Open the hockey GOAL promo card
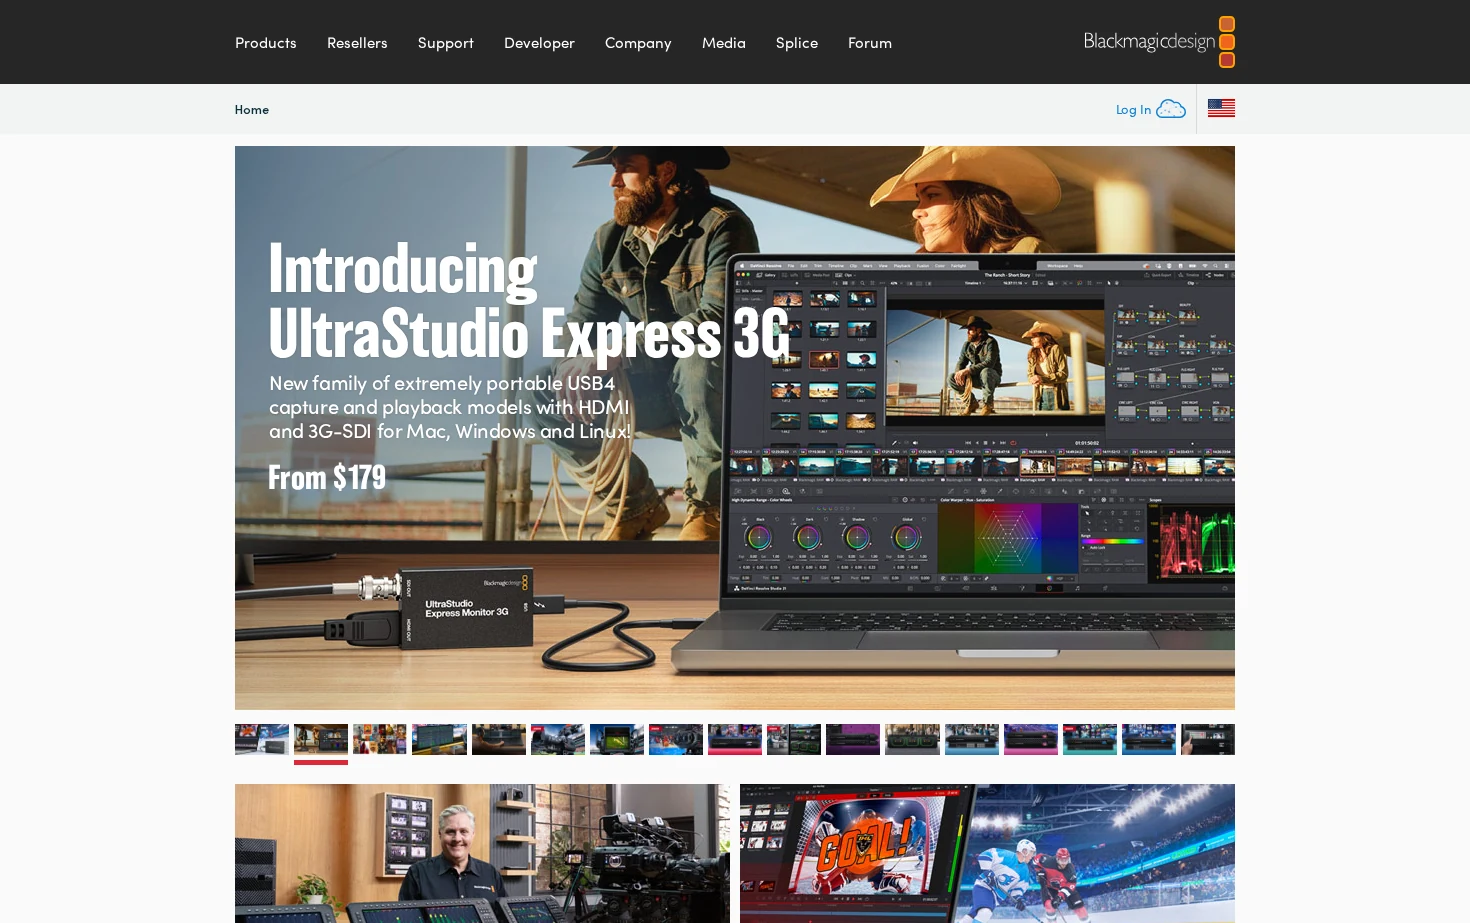The width and height of the screenshot is (1470, 923). point(987,853)
